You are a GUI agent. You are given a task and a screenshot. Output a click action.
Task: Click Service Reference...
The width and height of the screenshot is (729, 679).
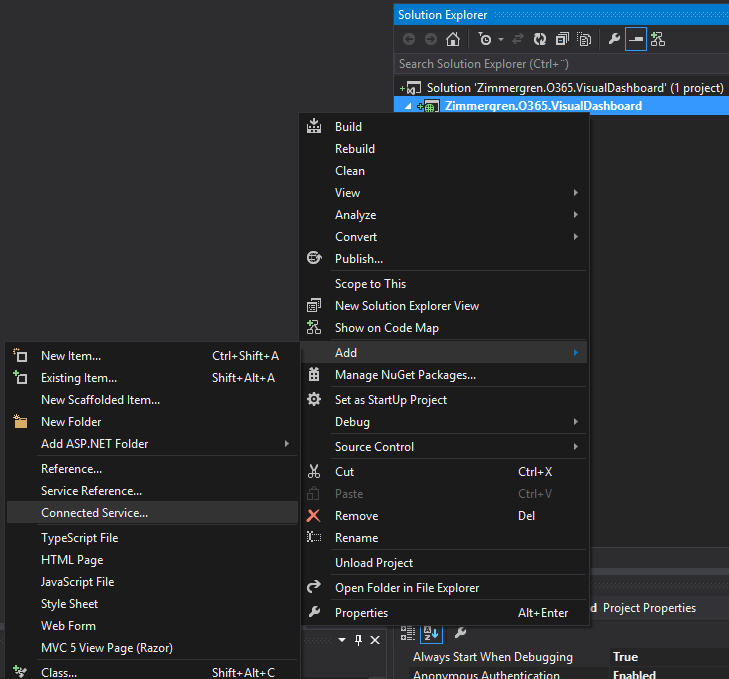coord(152,491)
